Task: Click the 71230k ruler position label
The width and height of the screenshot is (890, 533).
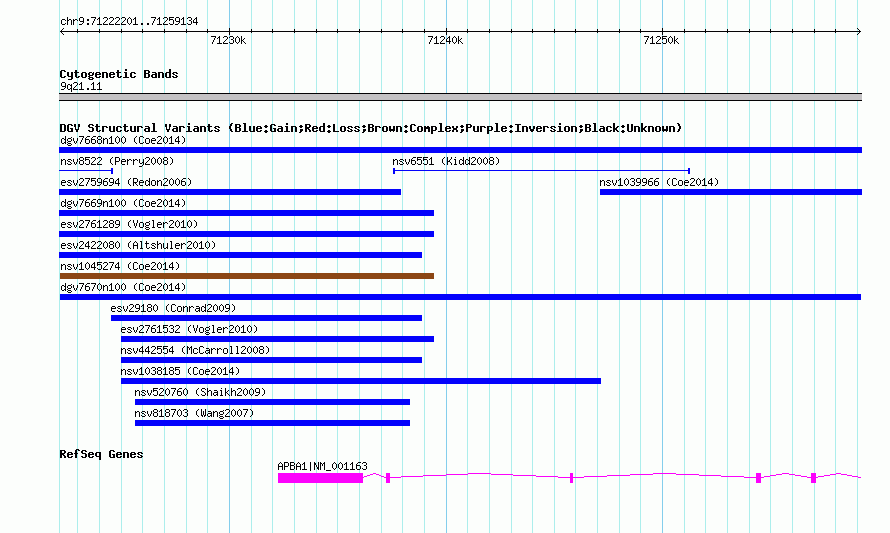Action: coord(228,40)
